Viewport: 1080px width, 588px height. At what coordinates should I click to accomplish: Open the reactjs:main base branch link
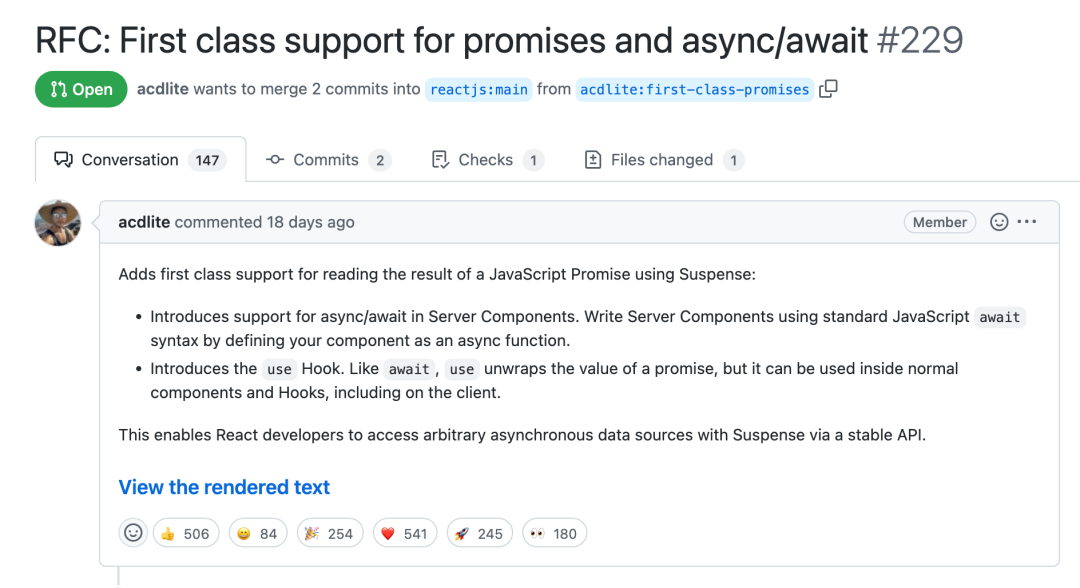pyautogui.click(x=479, y=90)
